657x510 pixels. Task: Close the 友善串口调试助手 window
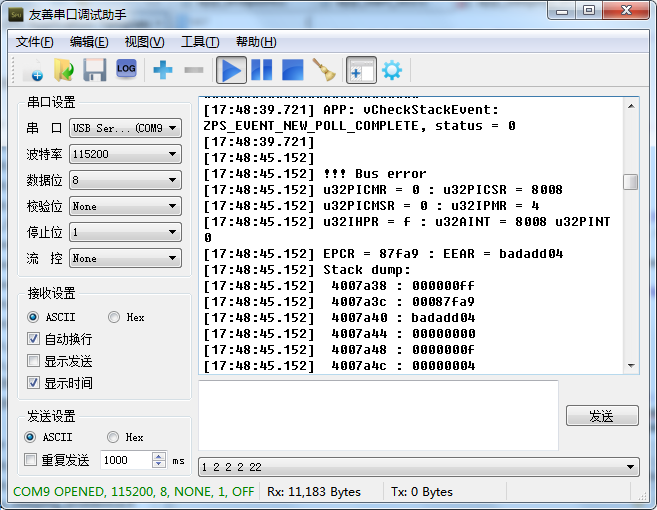coord(626,11)
